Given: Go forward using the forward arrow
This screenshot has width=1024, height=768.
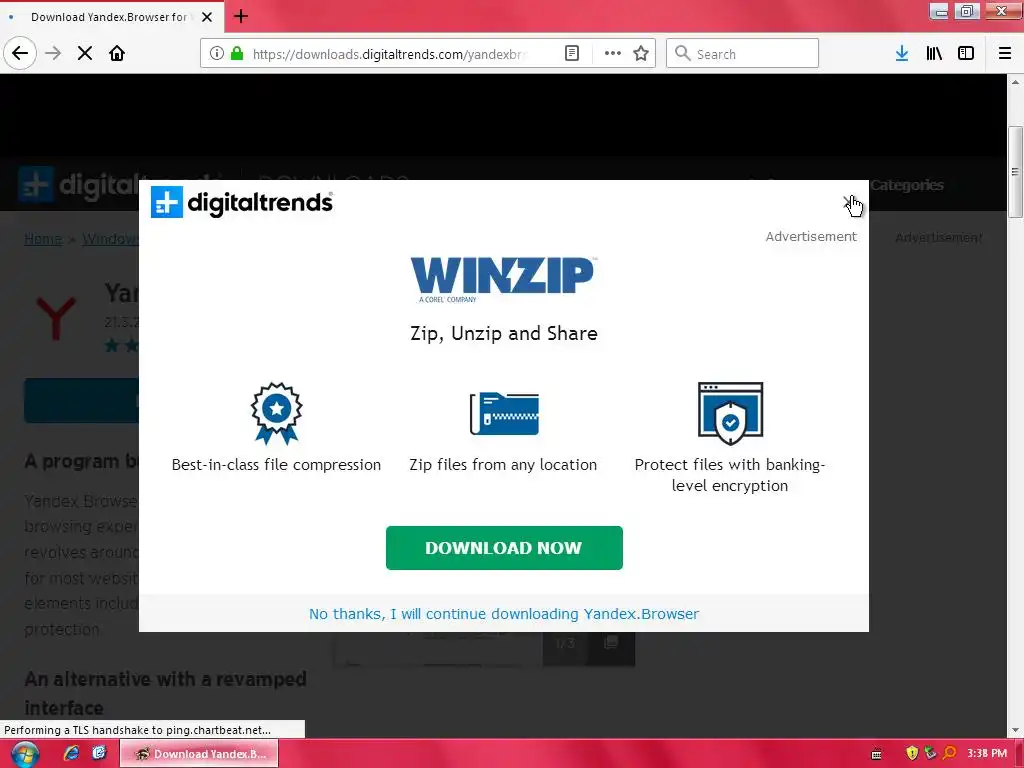Looking at the screenshot, I should pyautogui.click(x=53, y=54).
